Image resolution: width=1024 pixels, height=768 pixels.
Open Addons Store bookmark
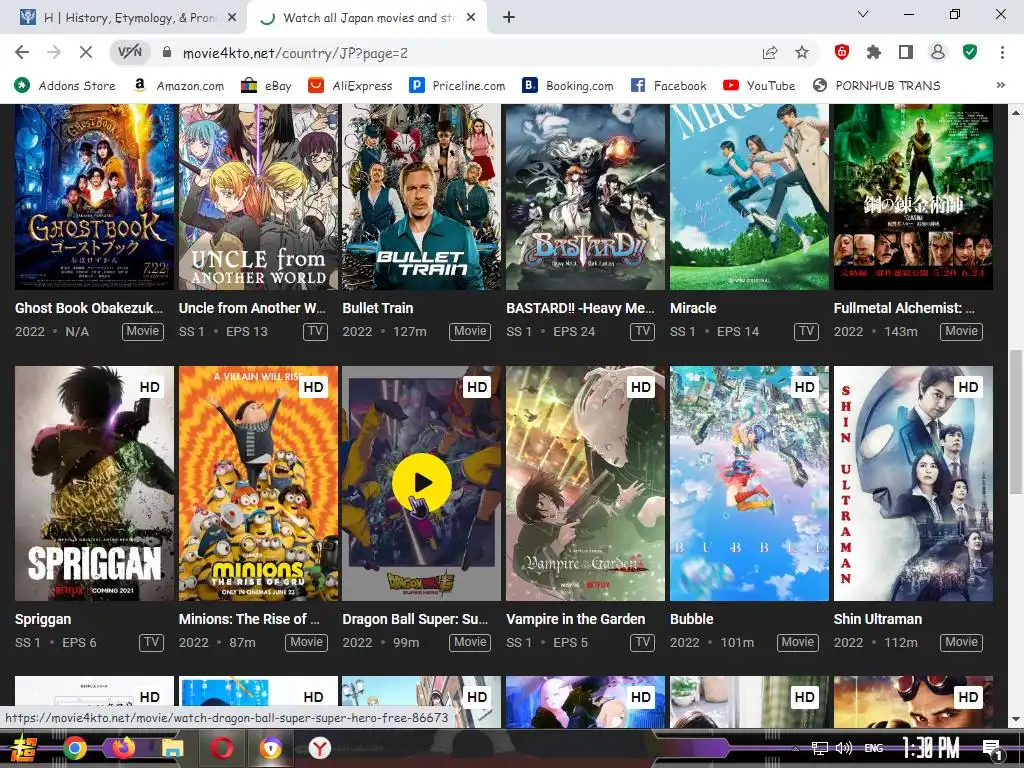click(65, 86)
